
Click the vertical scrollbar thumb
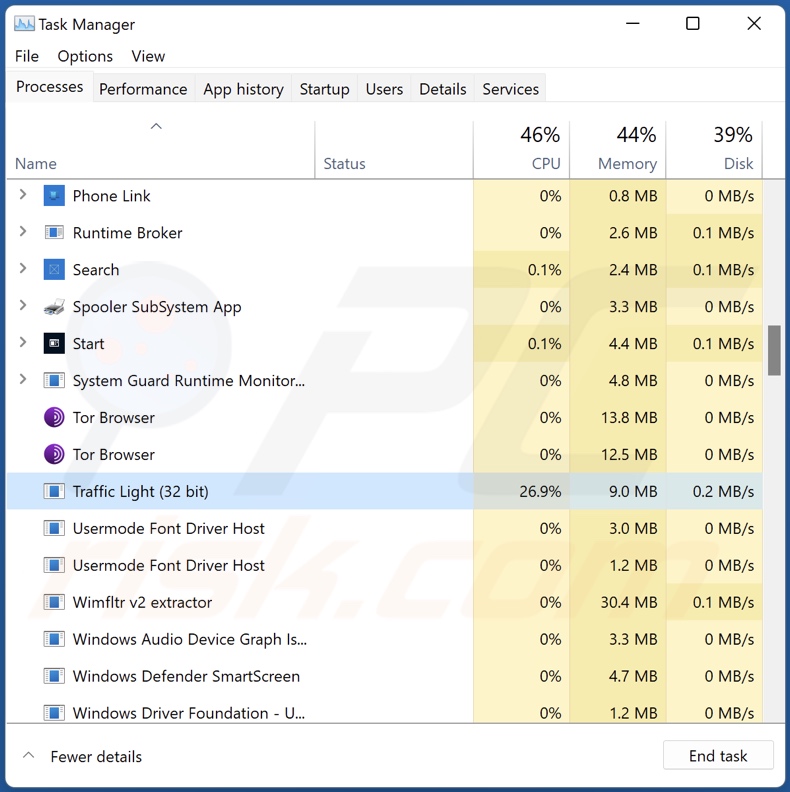coord(774,350)
